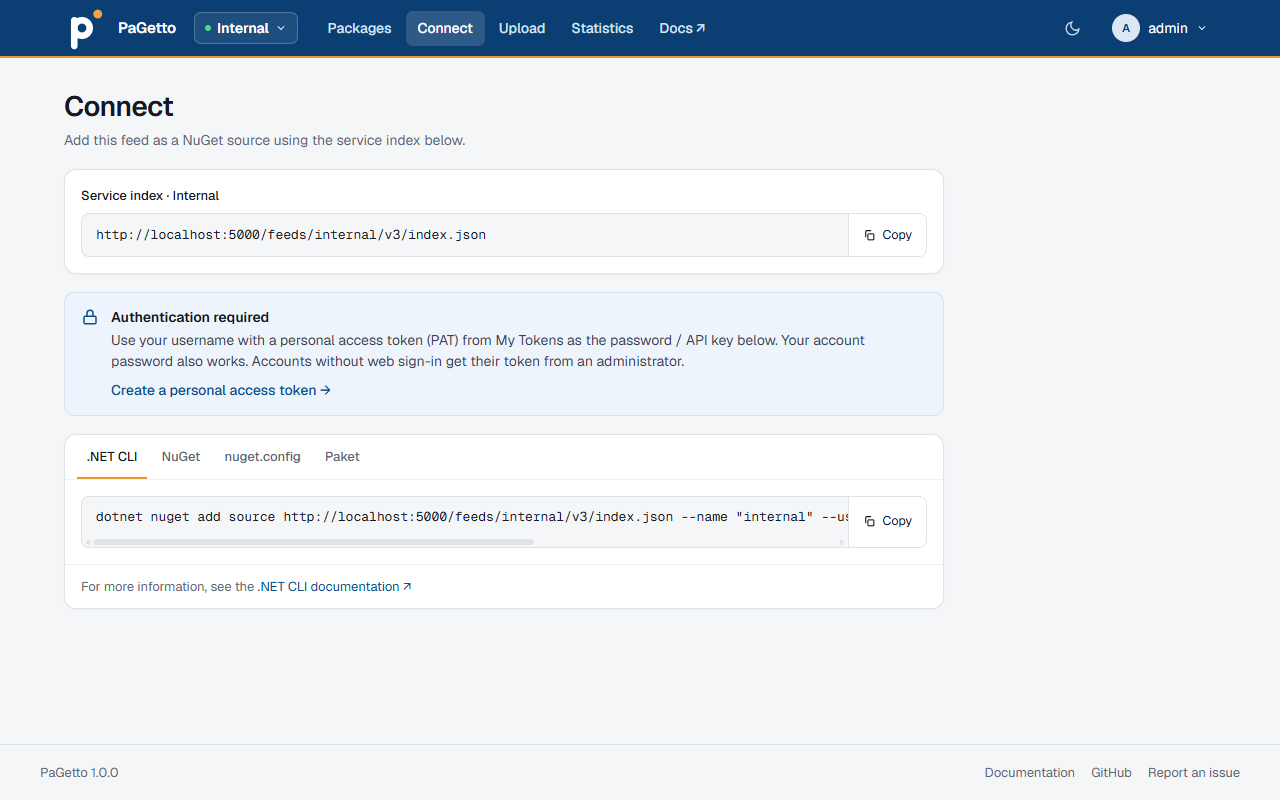Switch to the Paket tab
This screenshot has height=800, width=1280.
pos(342,457)
